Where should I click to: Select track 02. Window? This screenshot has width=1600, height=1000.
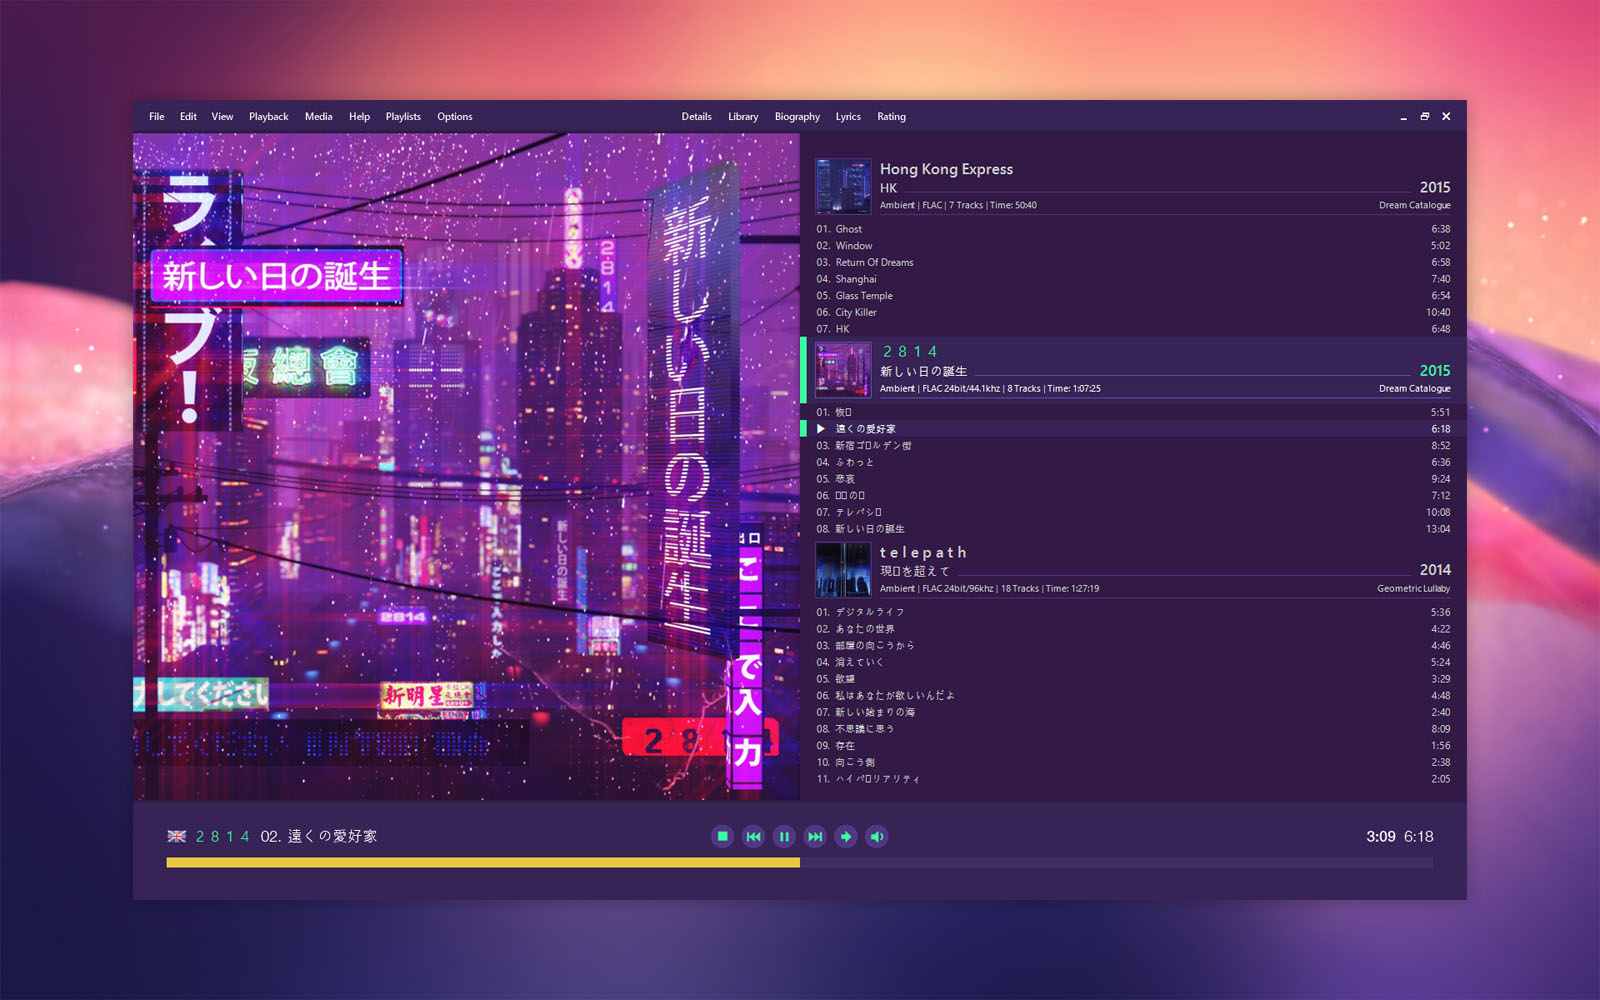[x=1133, y=246]
